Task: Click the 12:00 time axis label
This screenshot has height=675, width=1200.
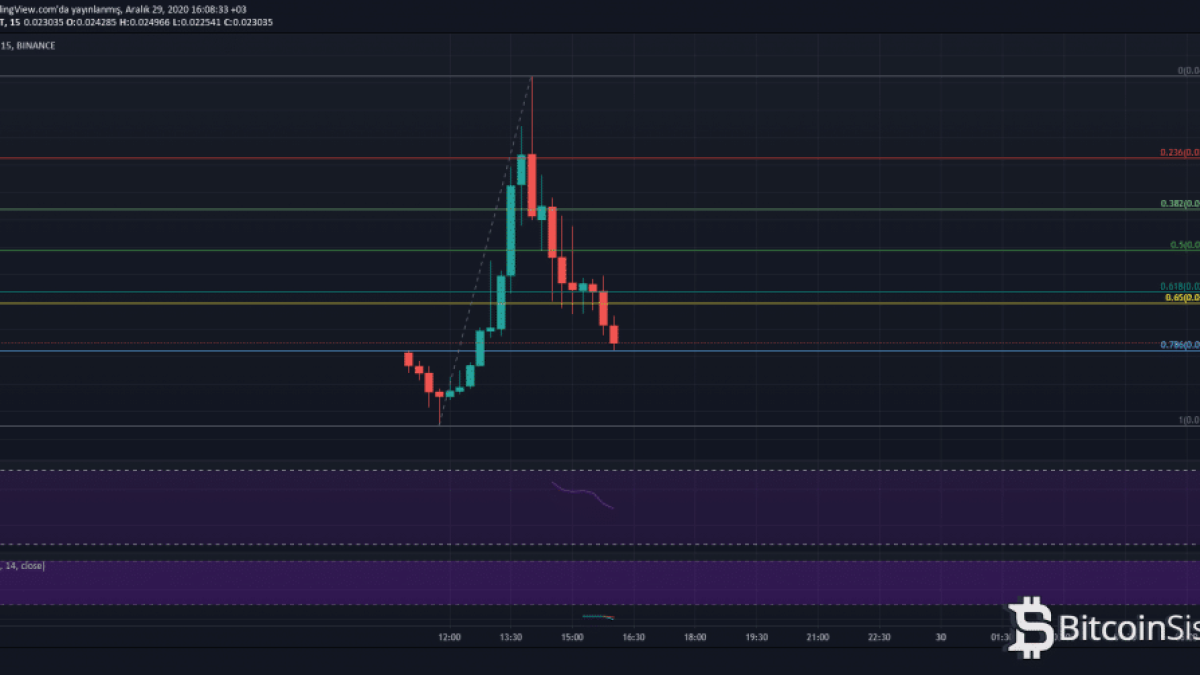Action: [x=449, y=637]
